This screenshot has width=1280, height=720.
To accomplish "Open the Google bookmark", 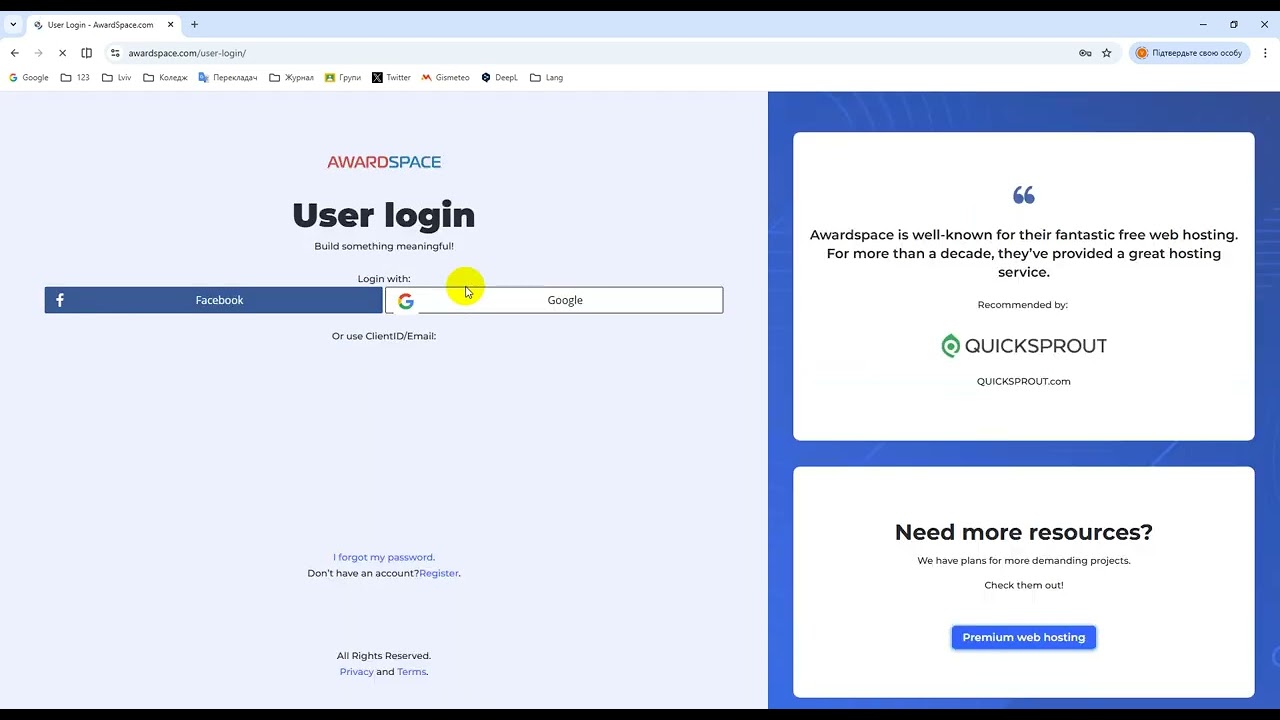I will click(29, 77).
